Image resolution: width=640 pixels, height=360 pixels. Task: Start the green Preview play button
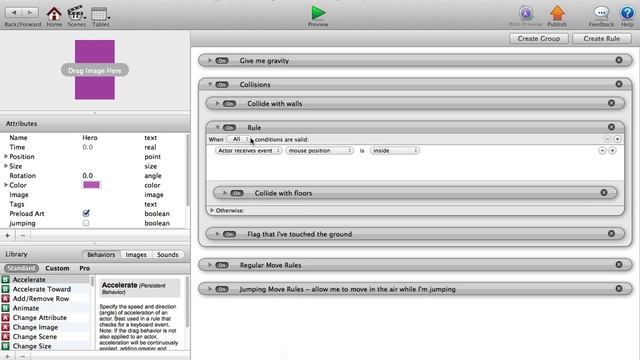coord(318,13)
